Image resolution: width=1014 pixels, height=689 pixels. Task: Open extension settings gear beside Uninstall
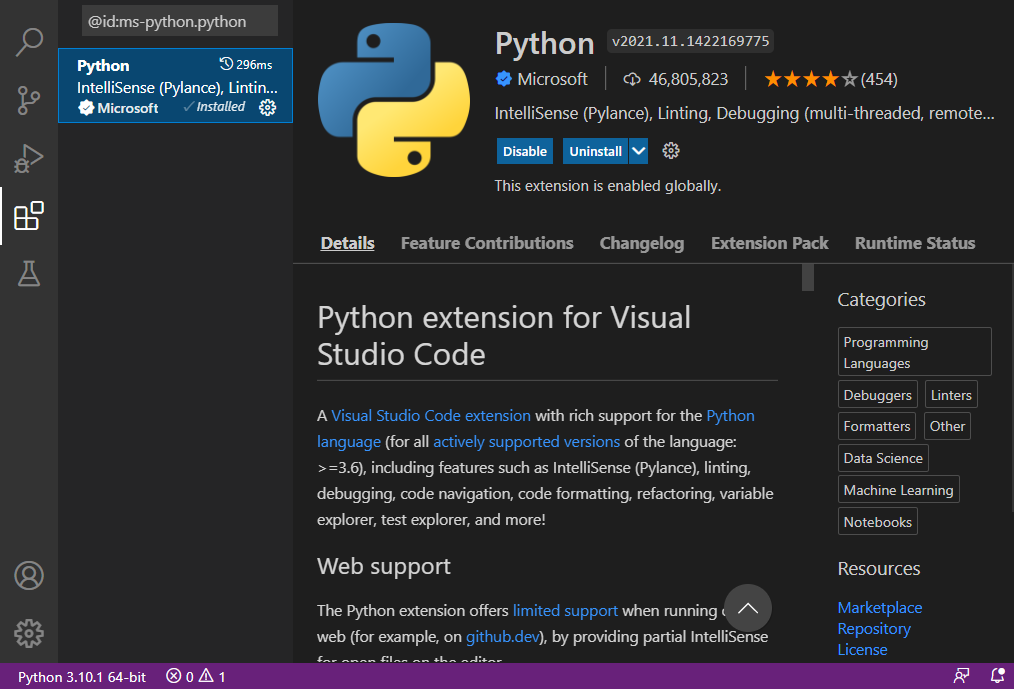[x=670, y=150]
